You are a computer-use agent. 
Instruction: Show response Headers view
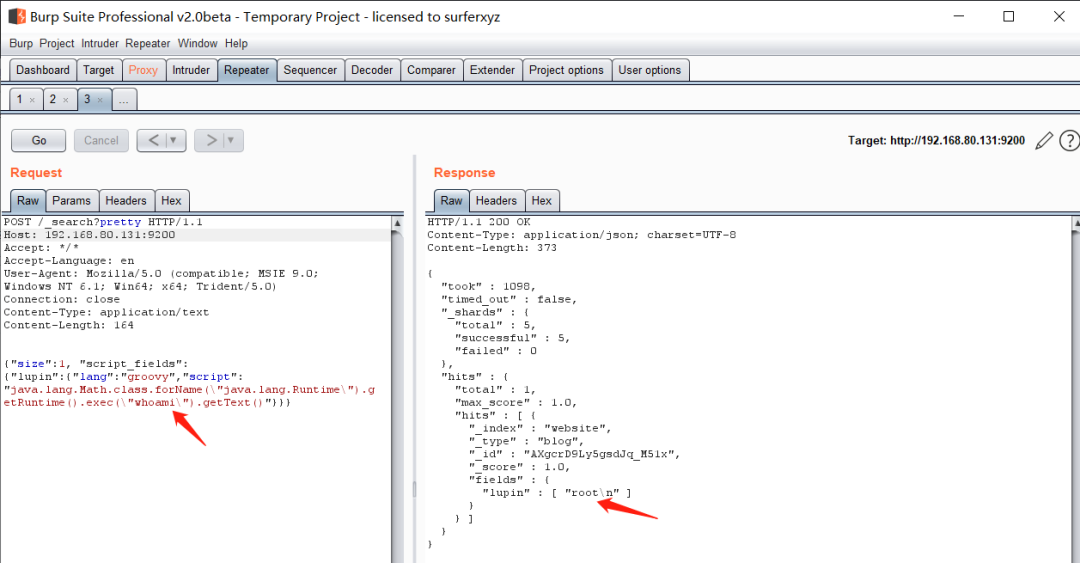(x=496, y=201)
